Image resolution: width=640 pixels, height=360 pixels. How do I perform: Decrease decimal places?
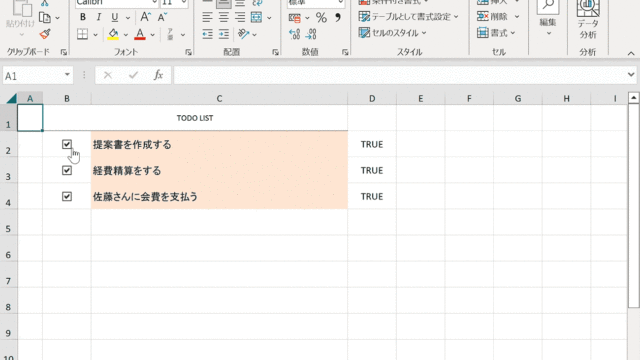click(x=311, y=34)
